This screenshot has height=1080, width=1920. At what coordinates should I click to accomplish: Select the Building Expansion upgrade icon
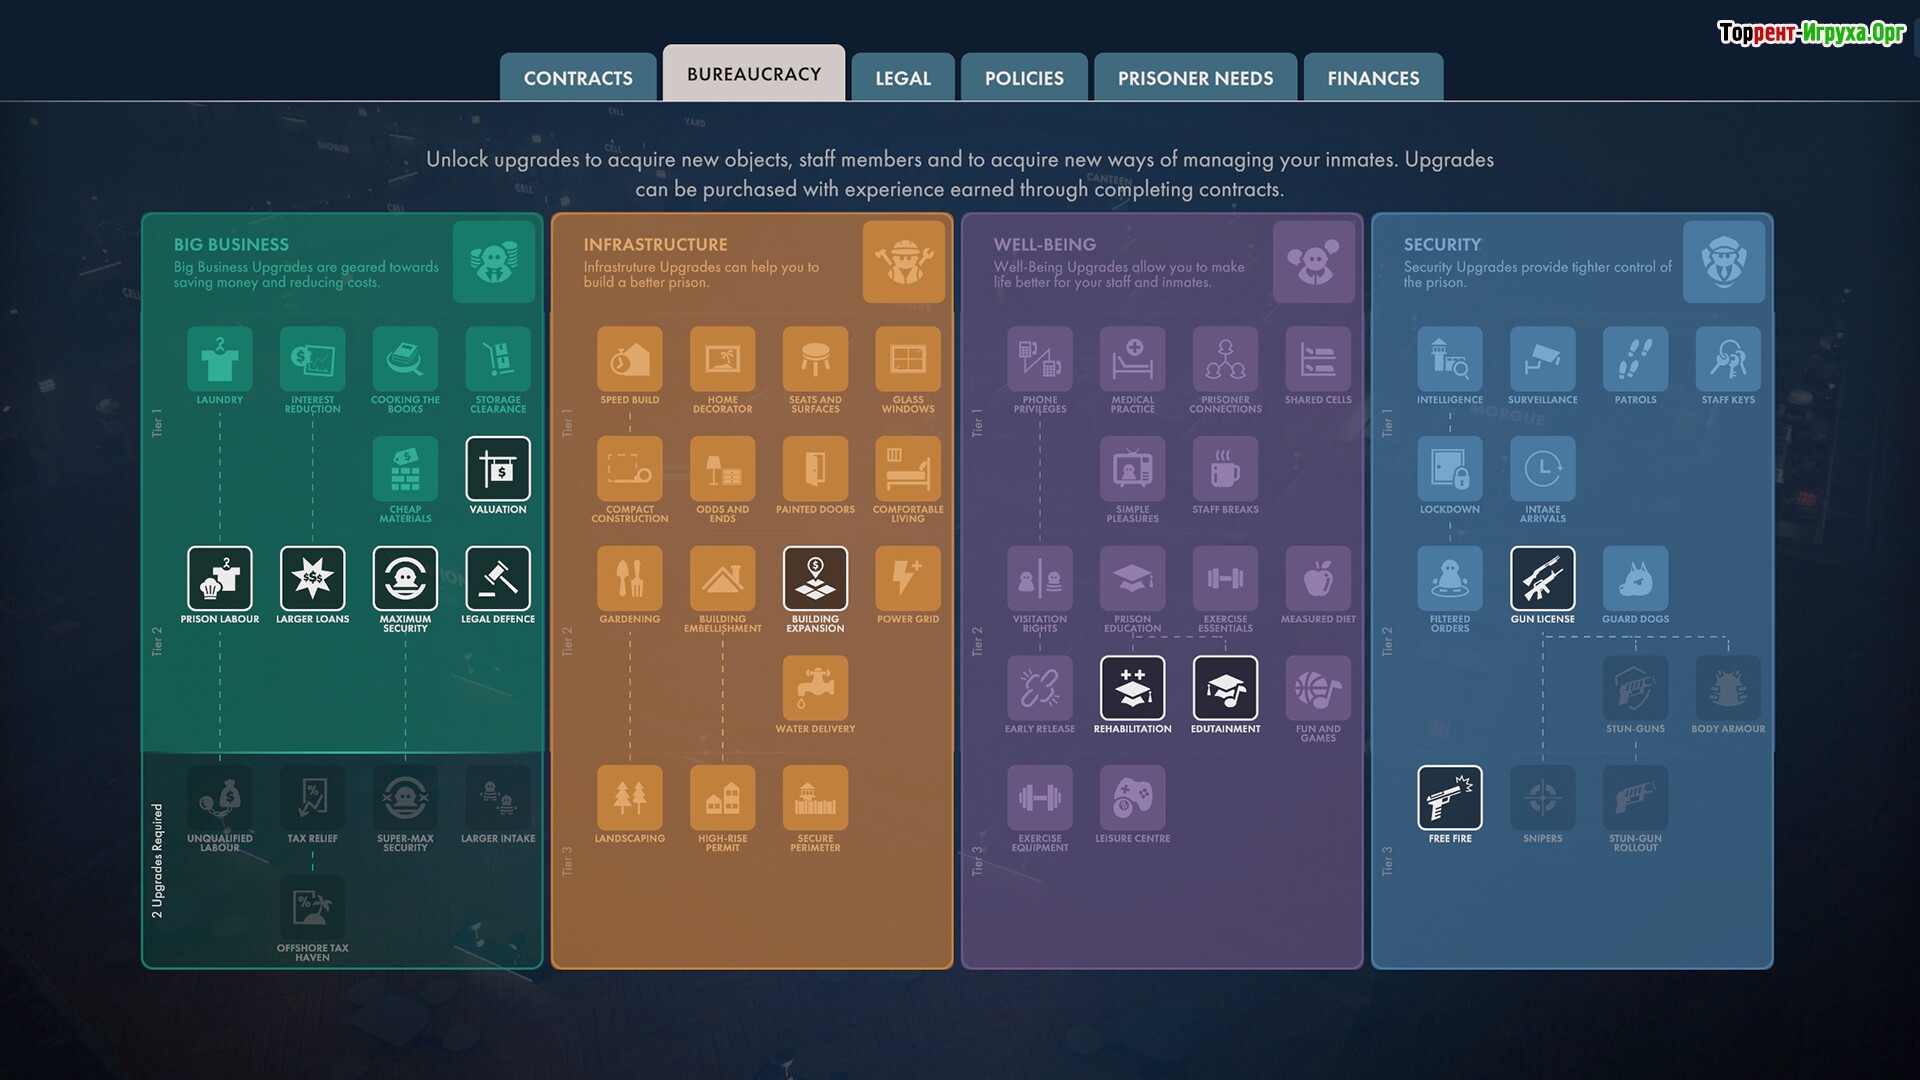(x=815, y=578)
